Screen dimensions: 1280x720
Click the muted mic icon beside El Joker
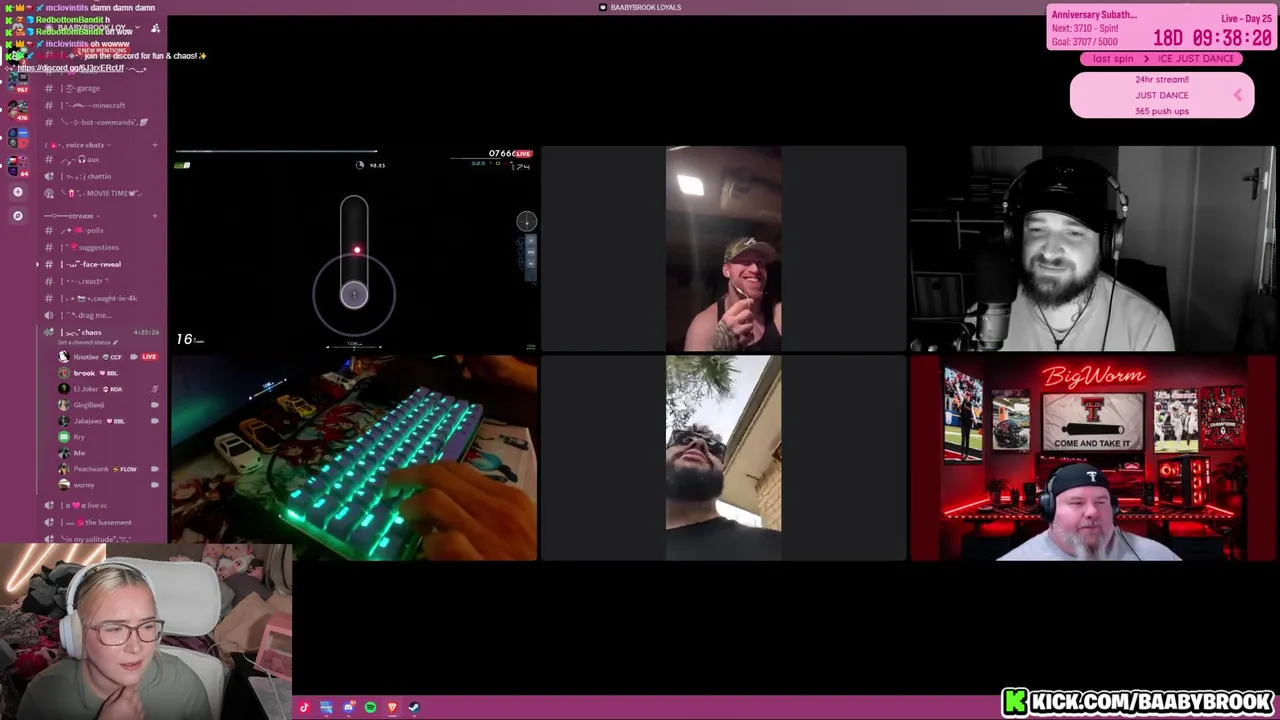pos(154,389)
